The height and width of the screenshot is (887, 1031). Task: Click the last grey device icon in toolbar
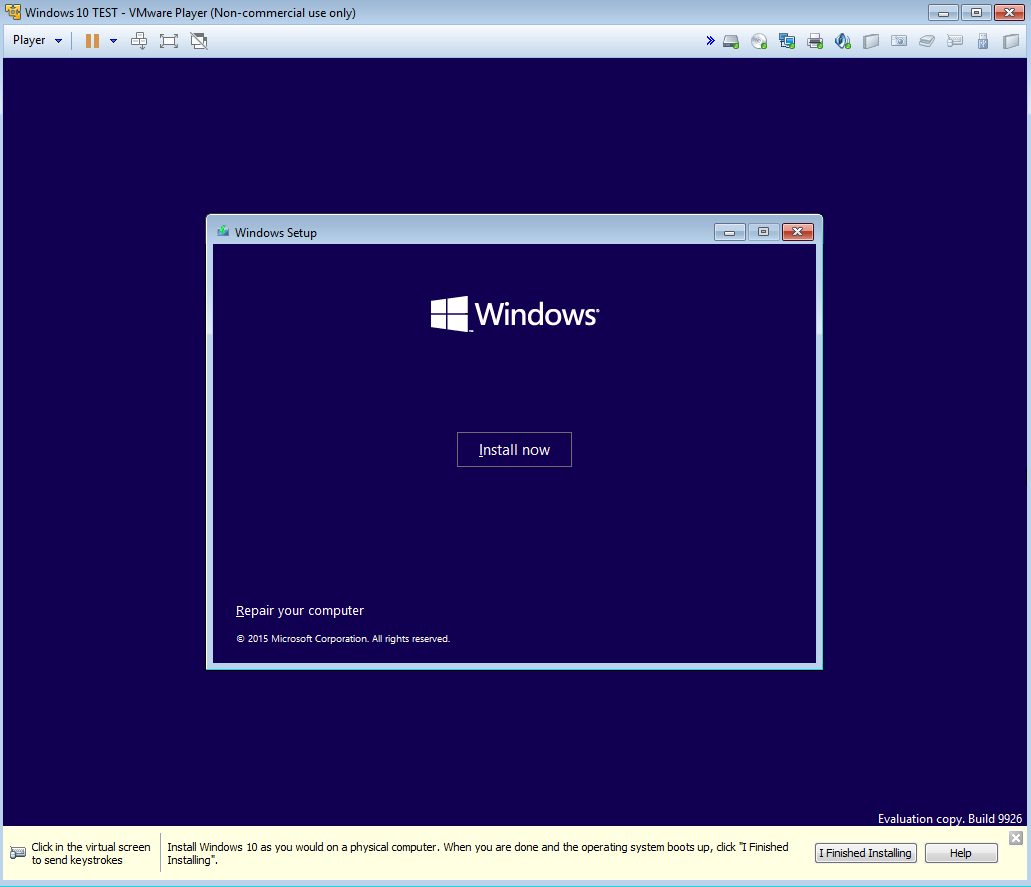pos(1011,41)
